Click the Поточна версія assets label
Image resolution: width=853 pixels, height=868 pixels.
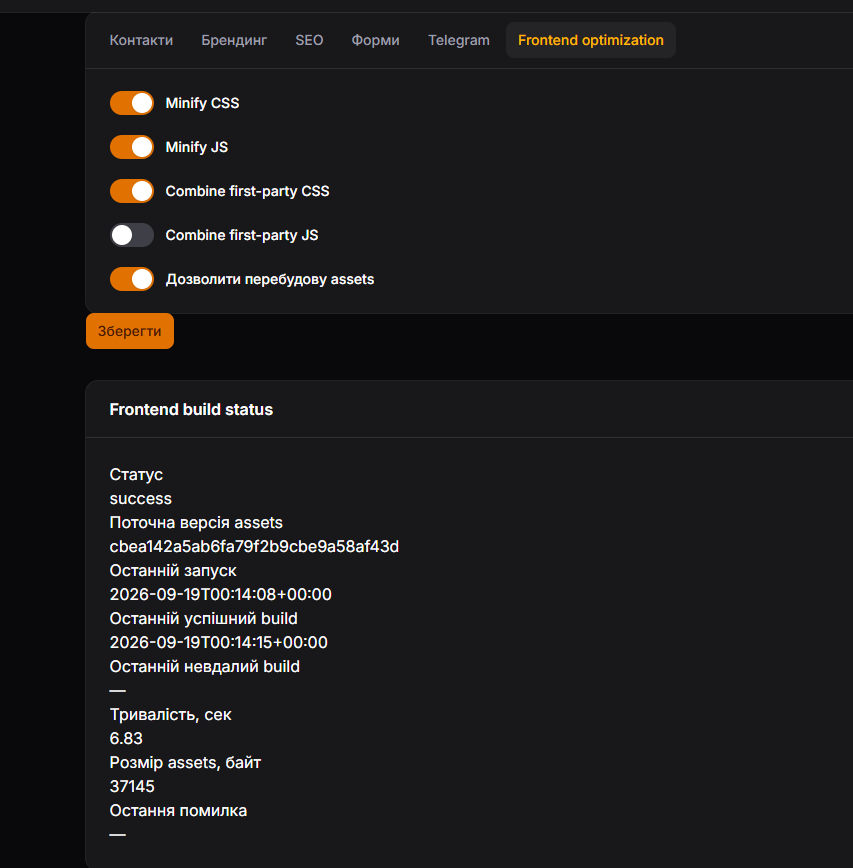pyautogui.click(x=196, y=523)
